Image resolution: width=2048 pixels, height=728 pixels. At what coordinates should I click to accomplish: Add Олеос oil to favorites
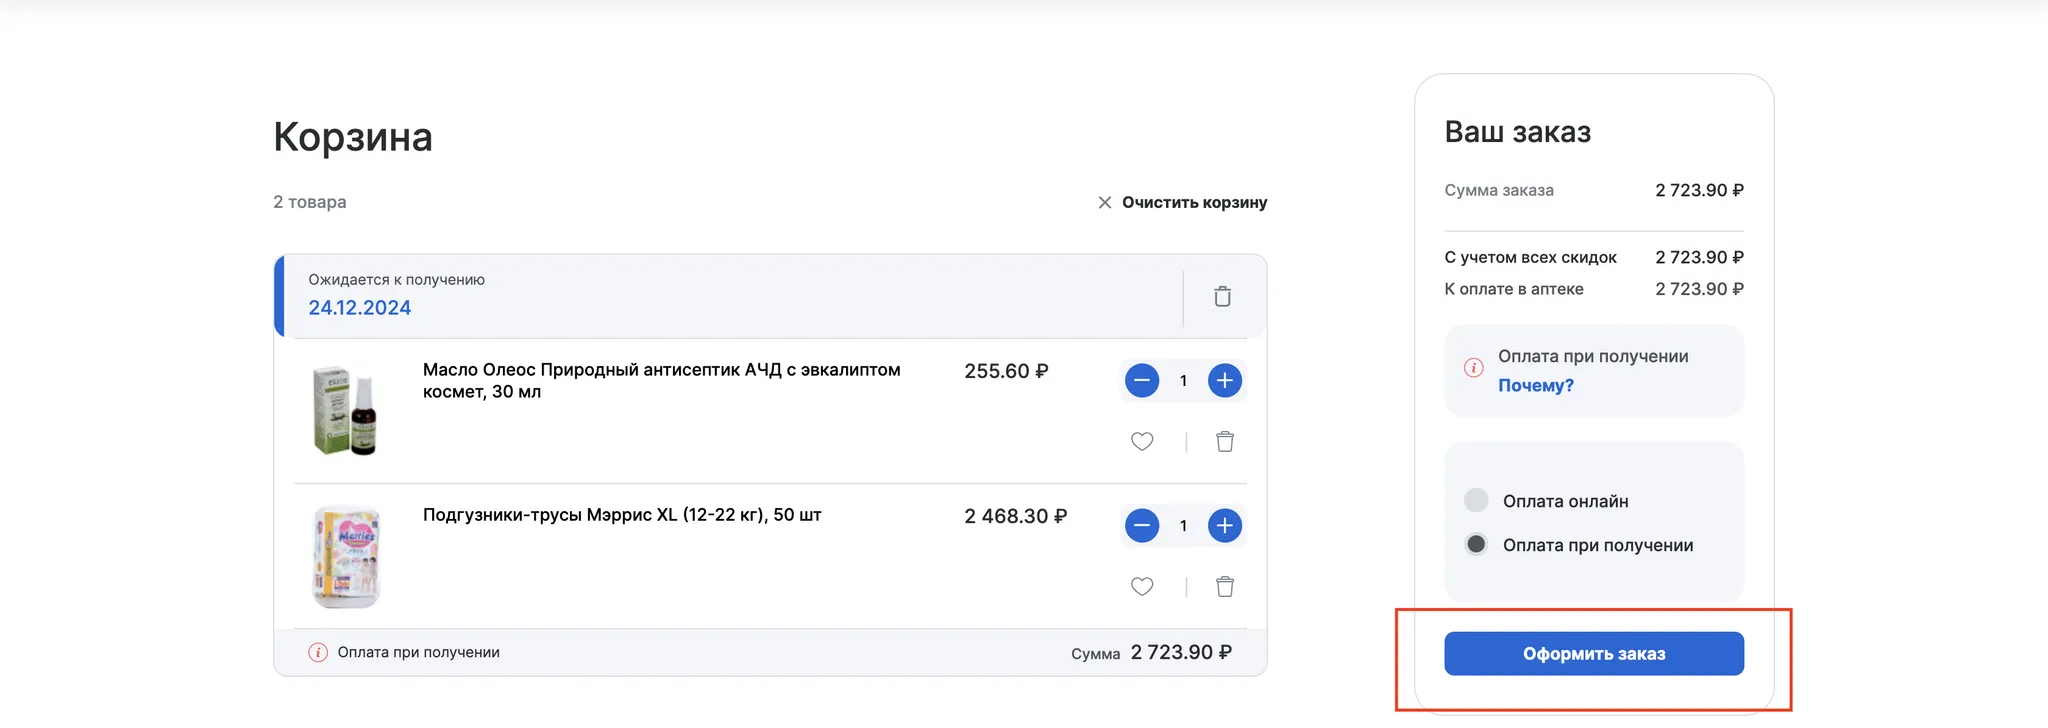[x=1142, y=441]
